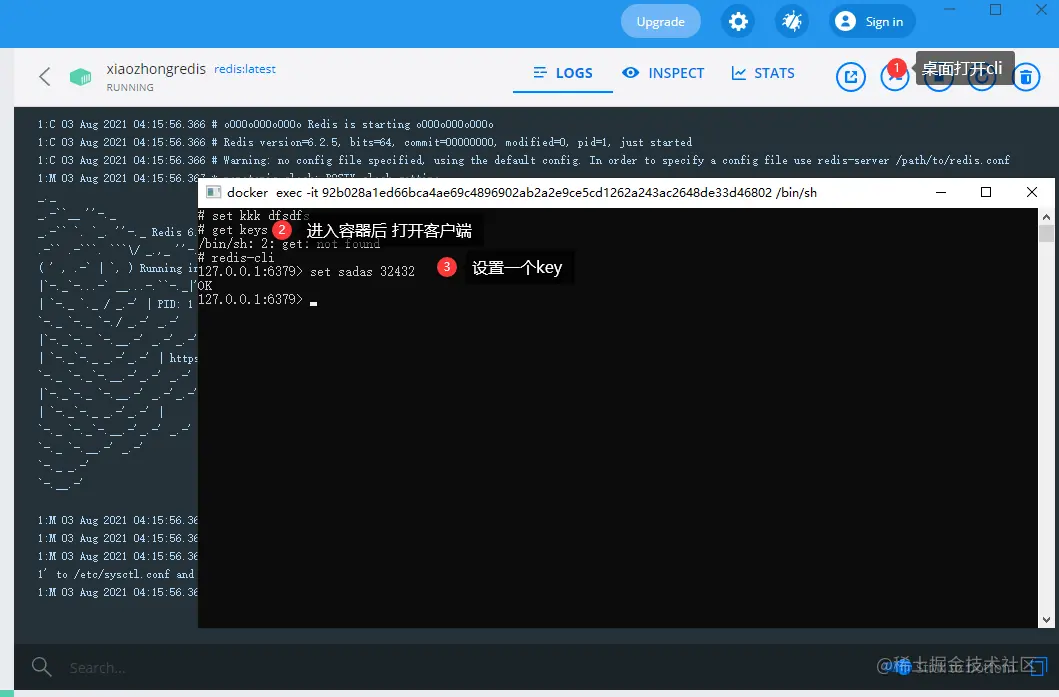Click the 'RUNNING' status text

pos(130,87)
